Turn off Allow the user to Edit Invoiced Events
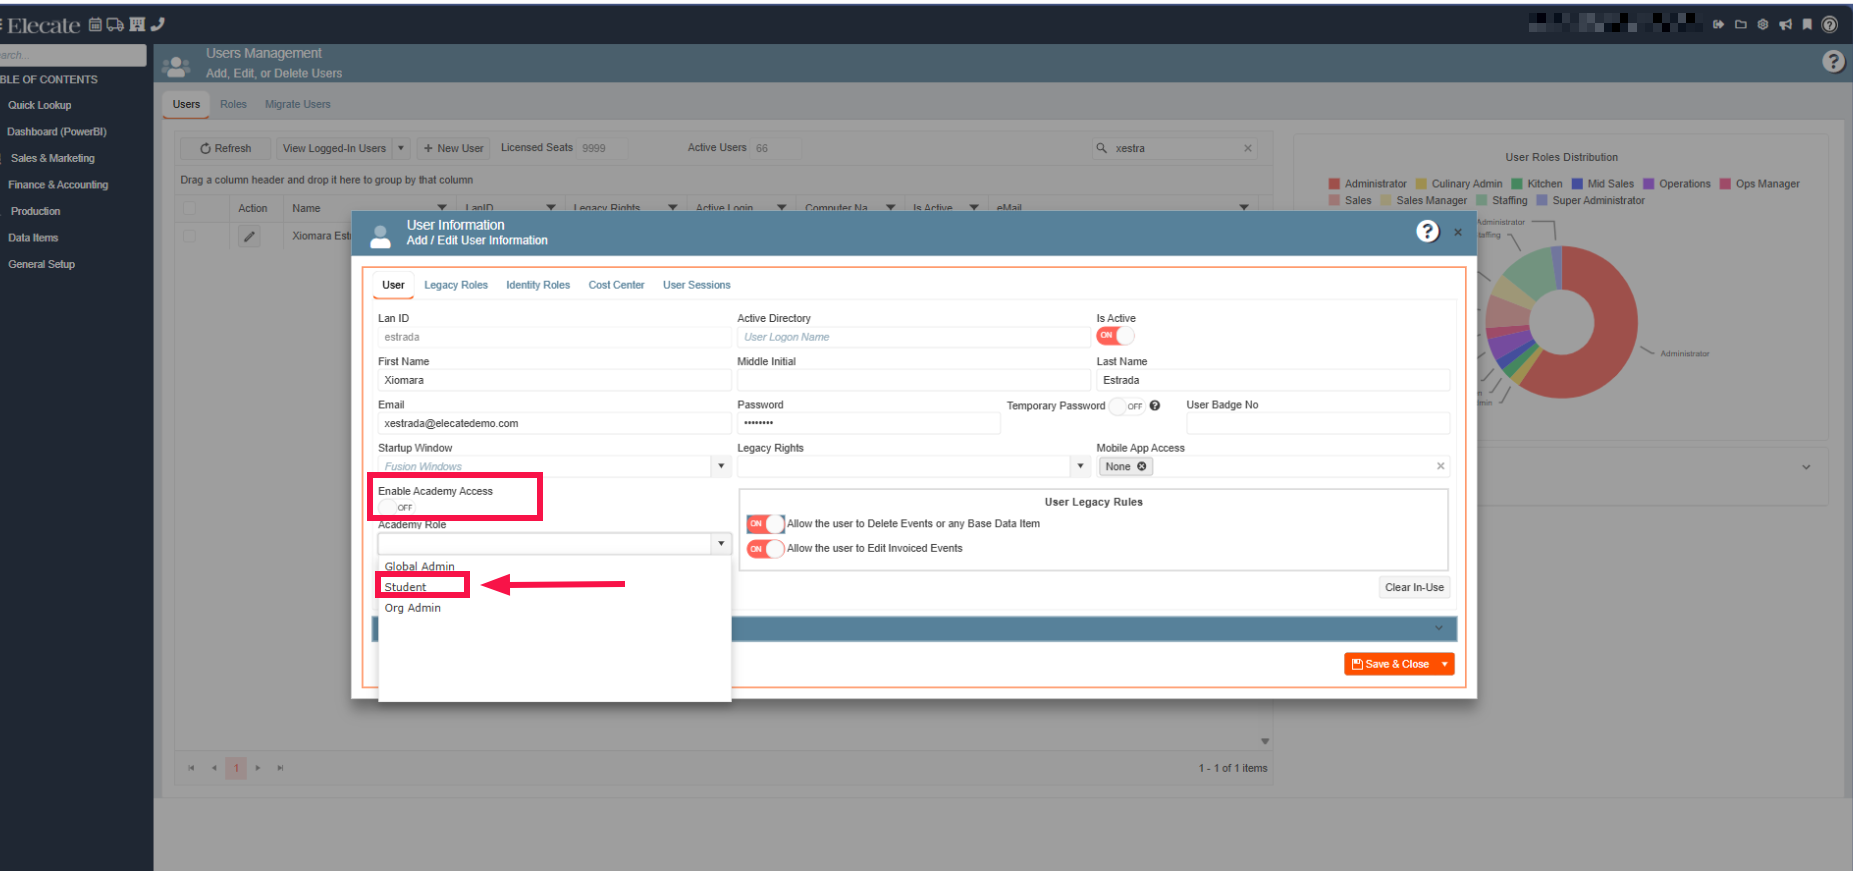The image size is (1853, 871). tap(765, 549)
